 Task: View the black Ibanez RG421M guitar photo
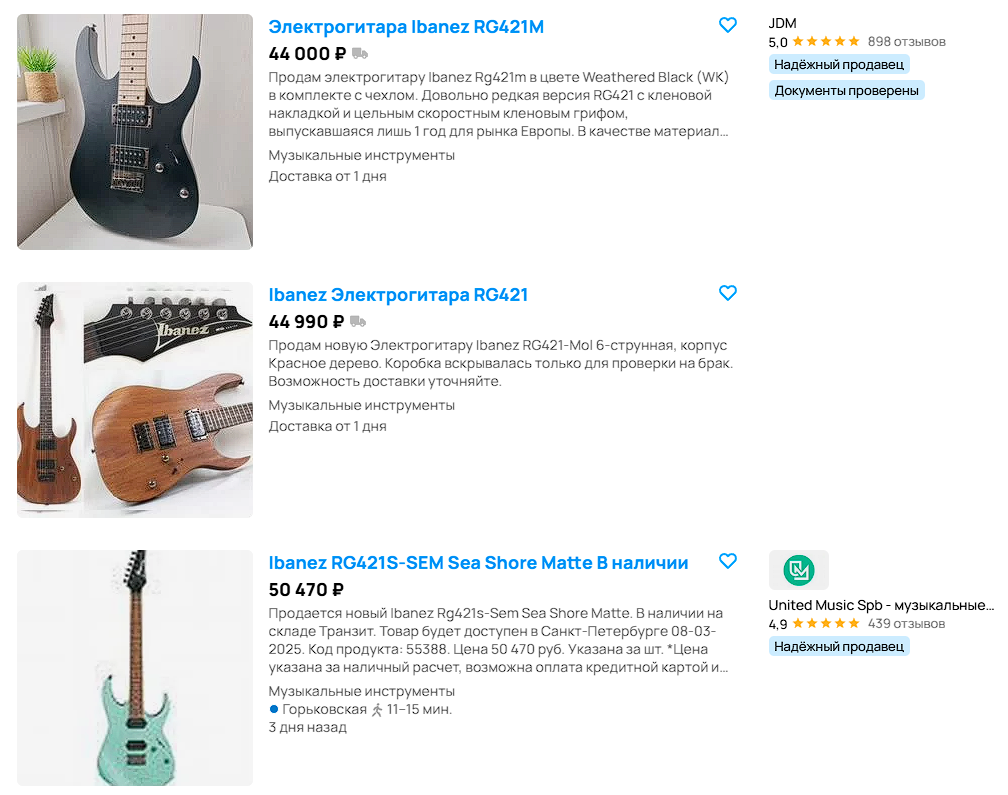(x=135, y=132)
